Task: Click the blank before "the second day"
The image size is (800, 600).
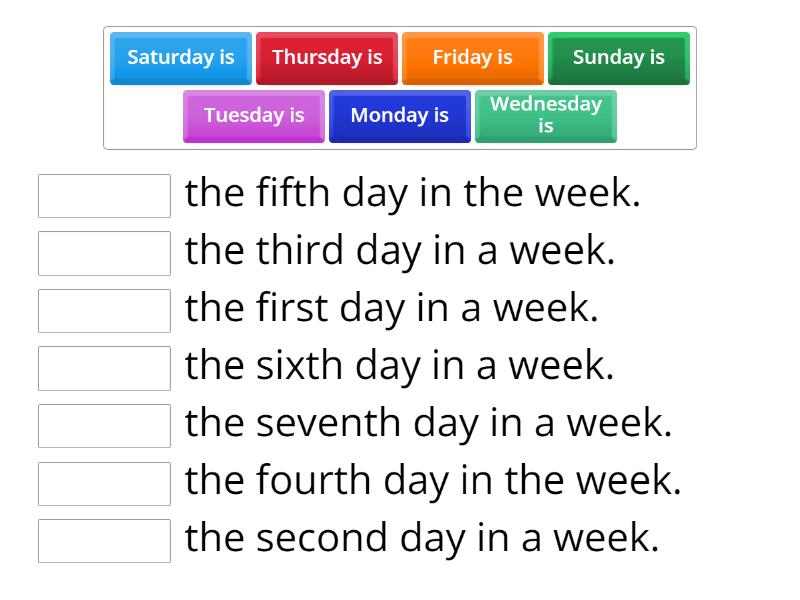Action: tap(104, 540)
